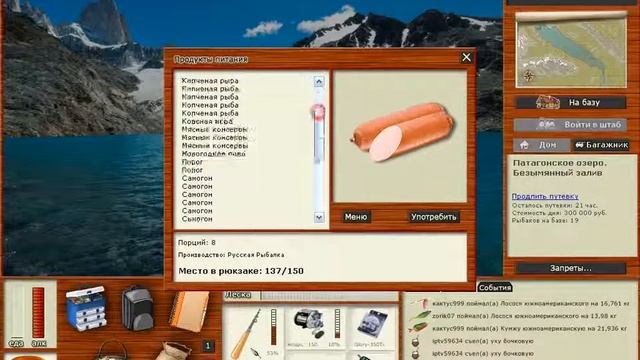Click the sausage product image
Image resolution: width=640 pixels, height=360 pixels.
tap(403, 132)
